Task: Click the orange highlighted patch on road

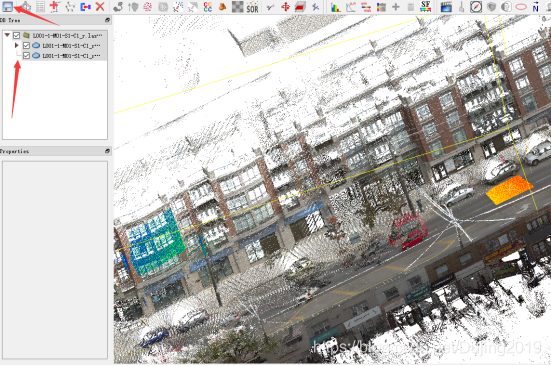Action: (x=509, y=190)
